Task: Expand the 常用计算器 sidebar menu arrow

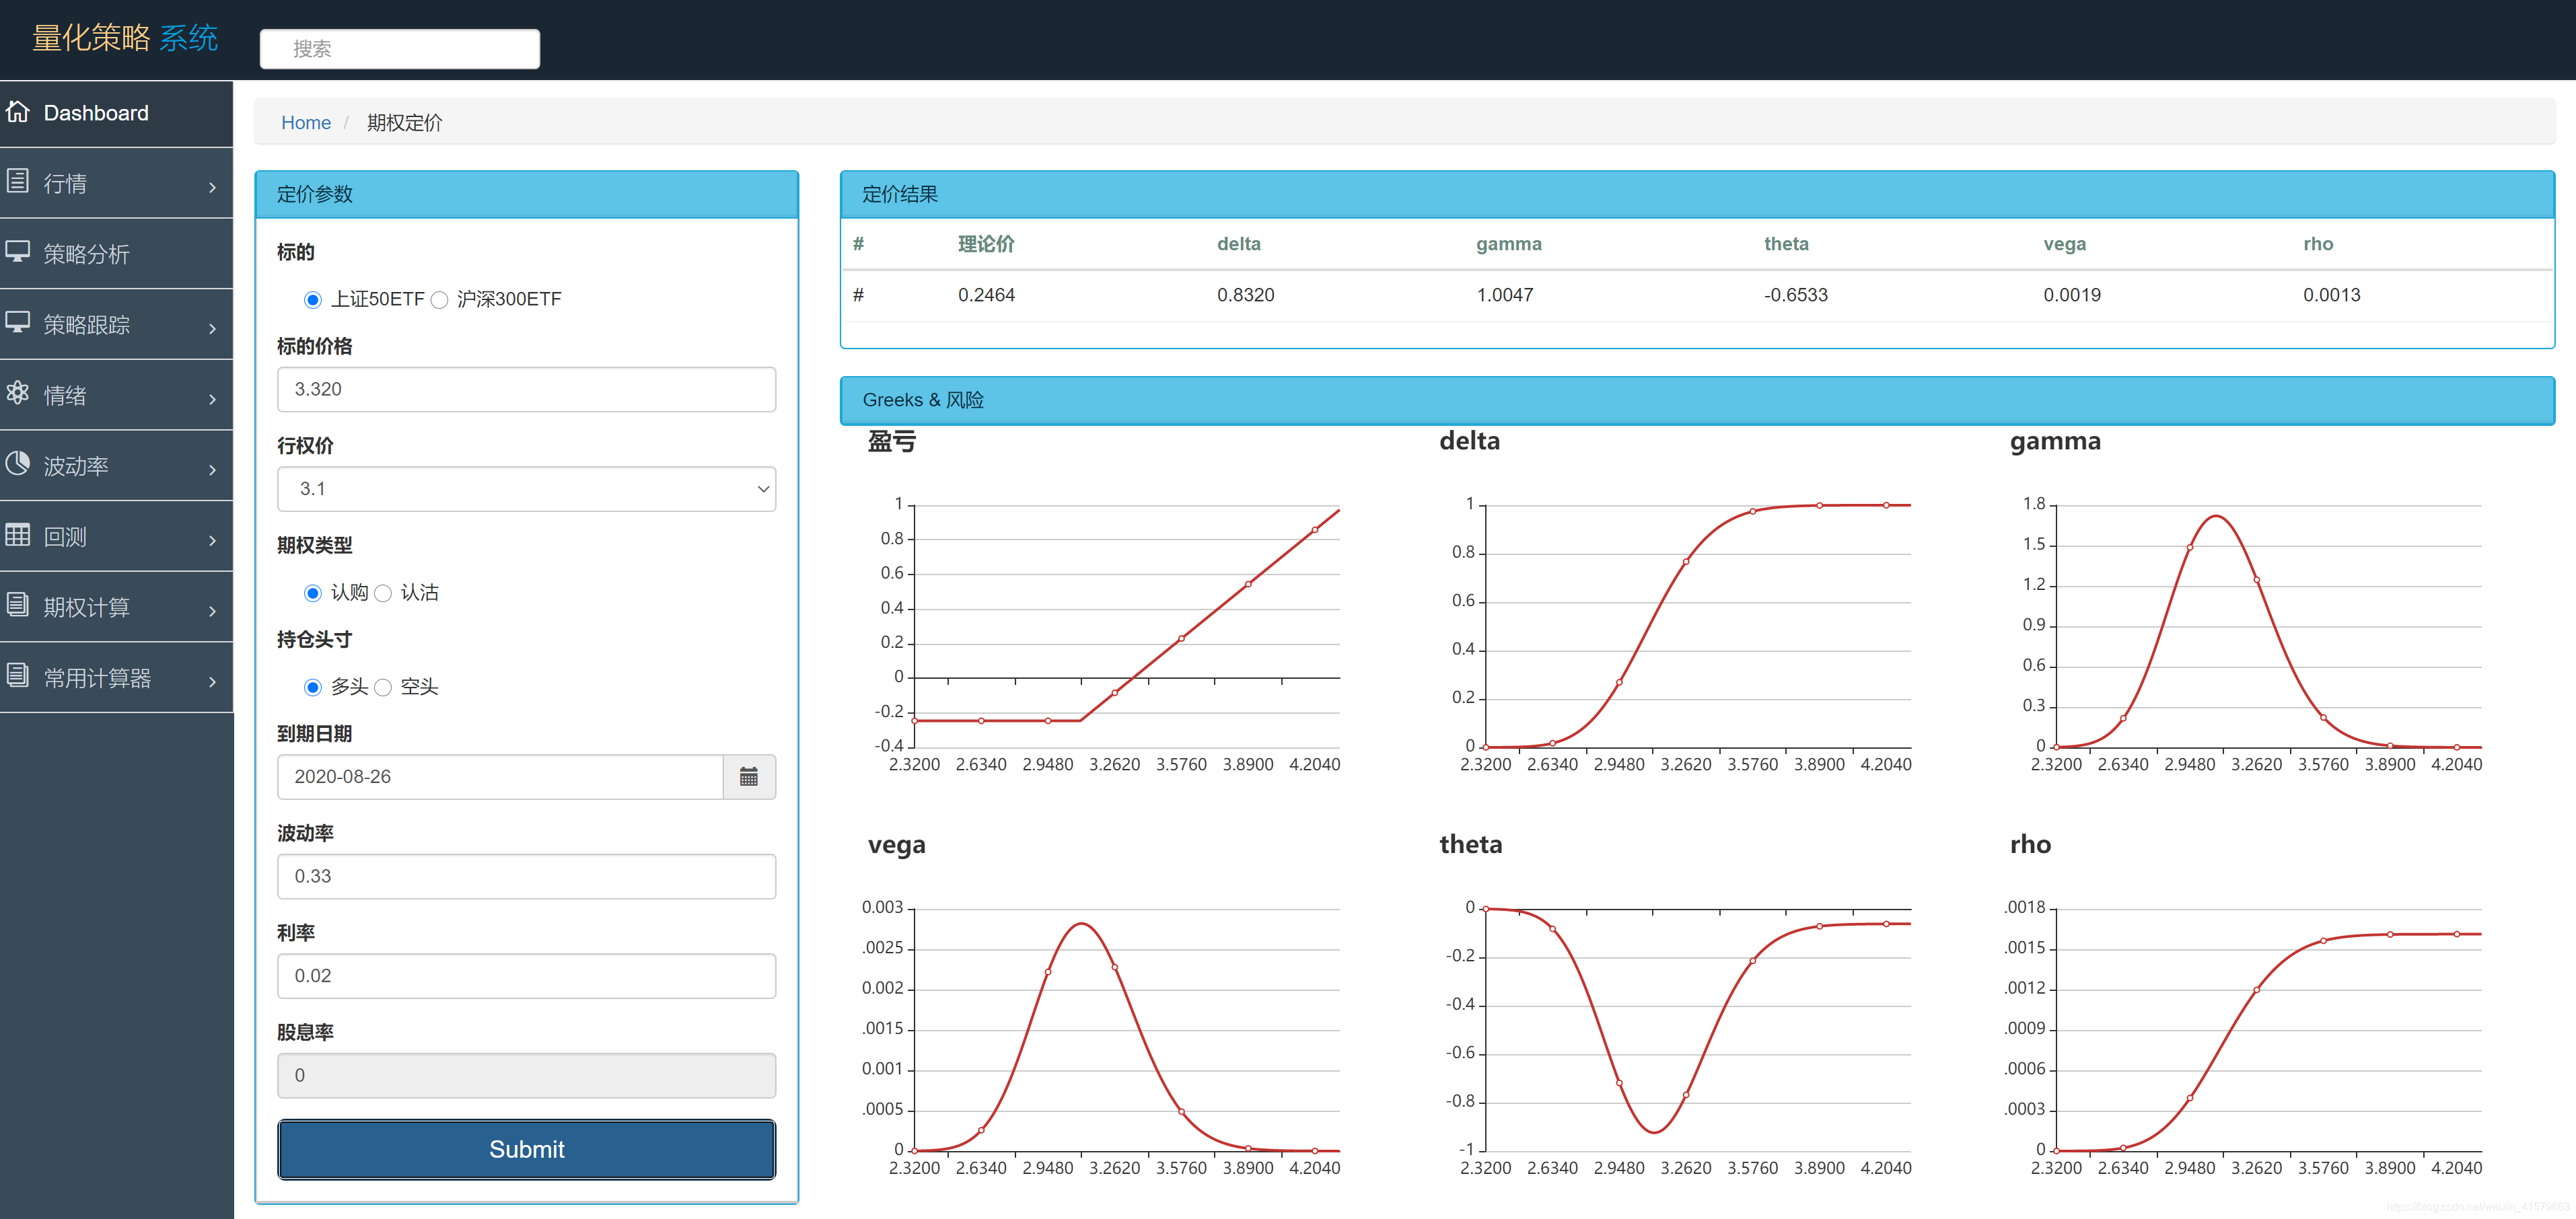Action: click(x=212, y=682)
